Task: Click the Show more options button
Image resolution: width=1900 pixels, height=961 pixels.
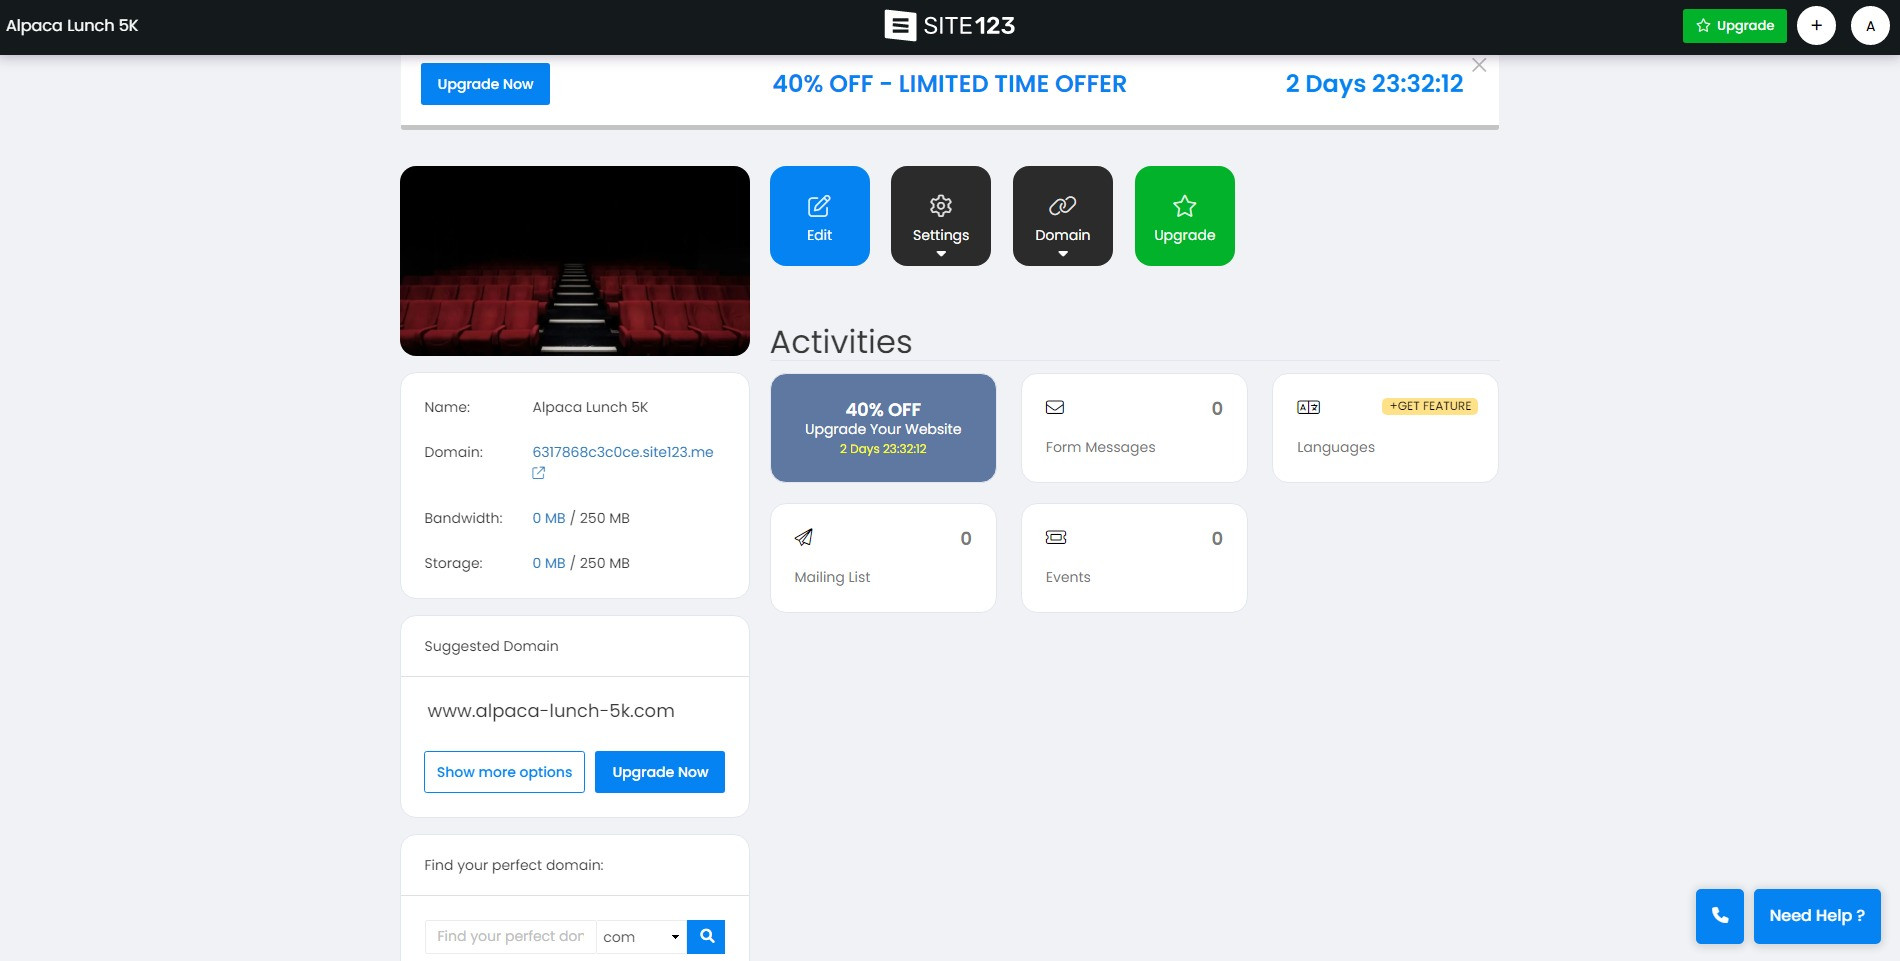Action: [504, 772]
